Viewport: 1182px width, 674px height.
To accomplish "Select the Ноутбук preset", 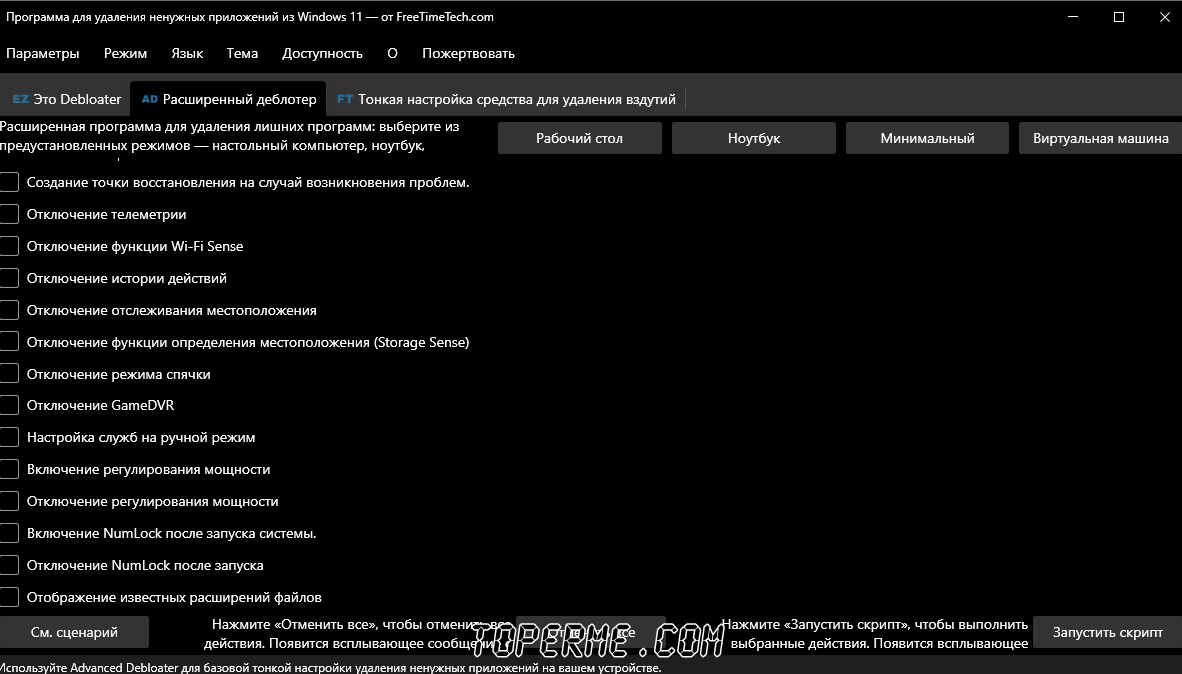I will pyautogui.click(x=754, y=138).
